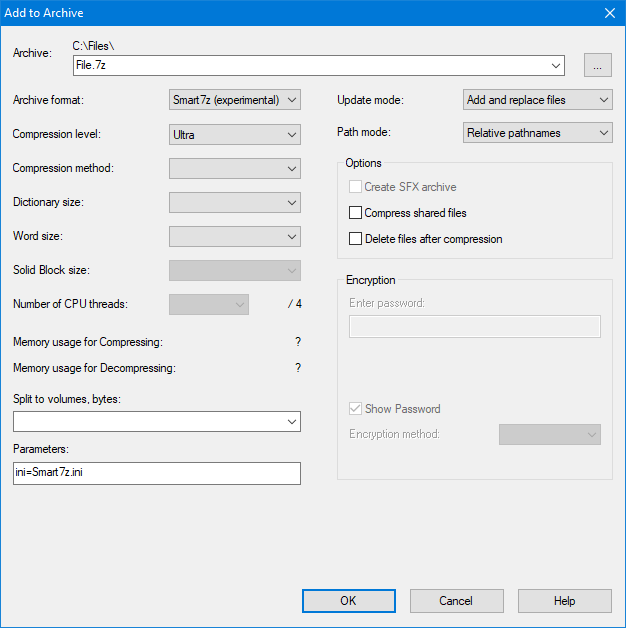Expand the archive filename dropdown
The image size is (626, 628).
pyautogui.click(x=556, y=66)
